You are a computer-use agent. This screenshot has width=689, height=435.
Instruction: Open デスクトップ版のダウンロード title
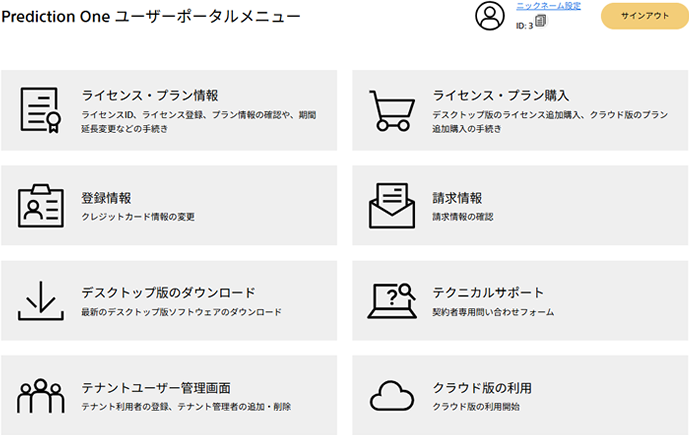click(168, 293)
